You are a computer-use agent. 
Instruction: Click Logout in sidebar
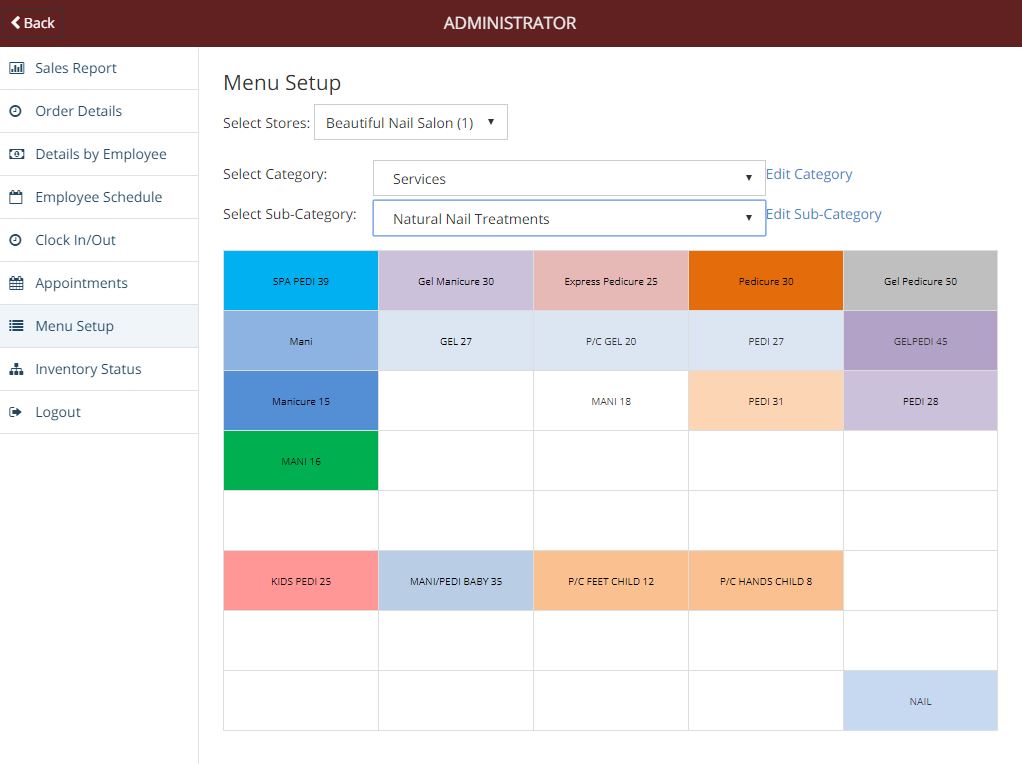(99, 412)
